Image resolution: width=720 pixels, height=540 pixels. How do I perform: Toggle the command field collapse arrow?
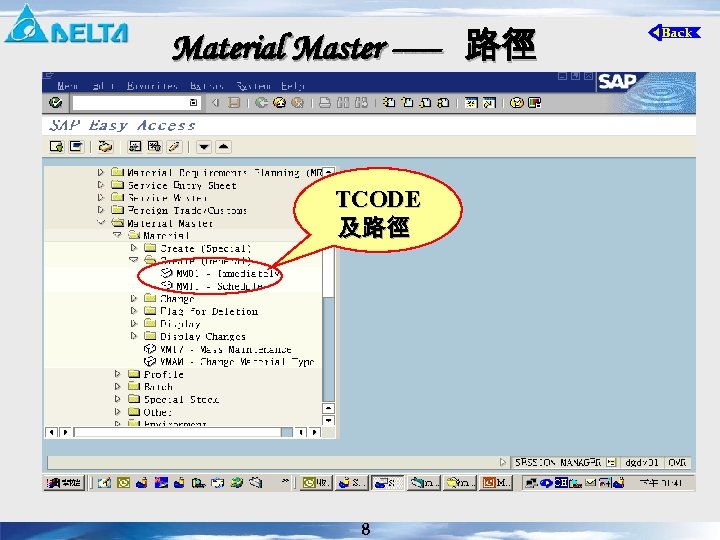pyautogui.click(x=215, y=103)
